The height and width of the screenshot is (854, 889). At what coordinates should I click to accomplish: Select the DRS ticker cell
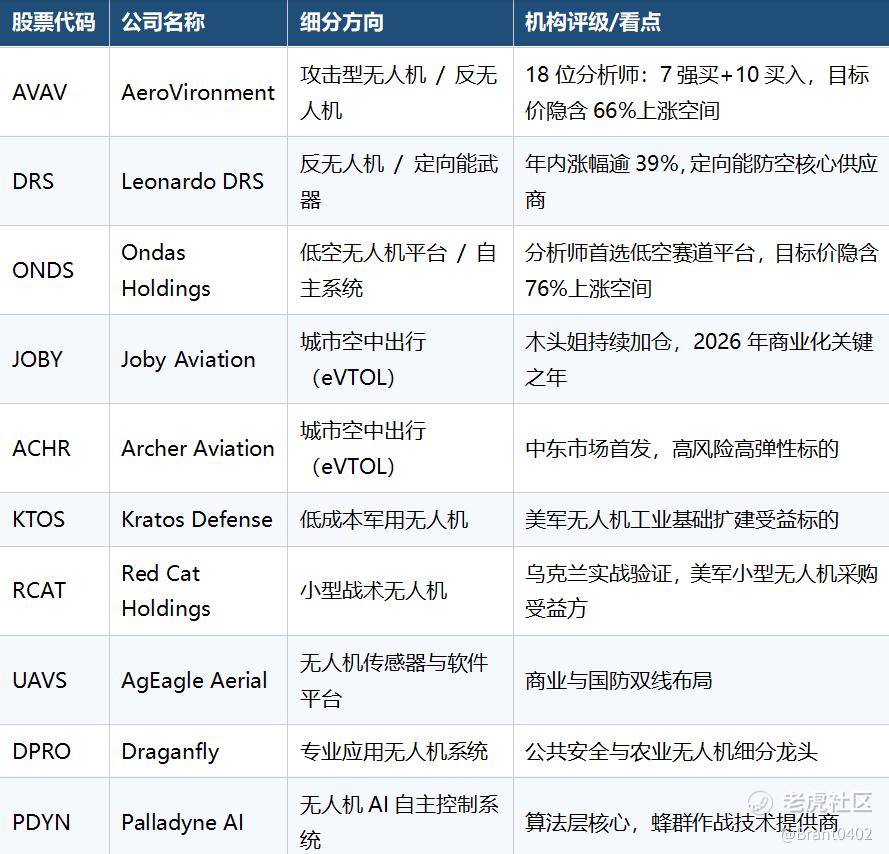54,181
